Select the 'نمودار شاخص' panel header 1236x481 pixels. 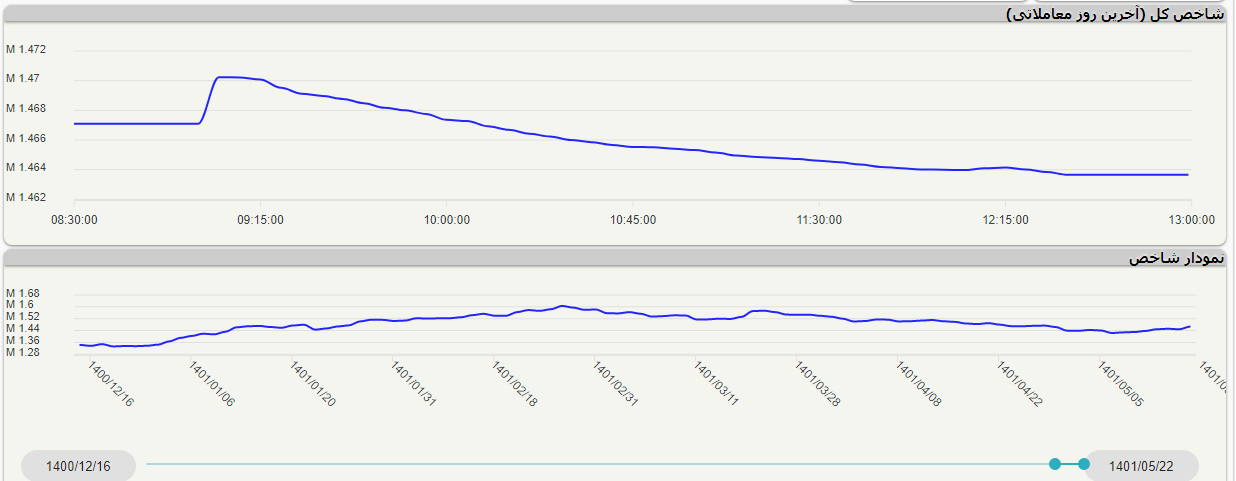pos(1176,258)
